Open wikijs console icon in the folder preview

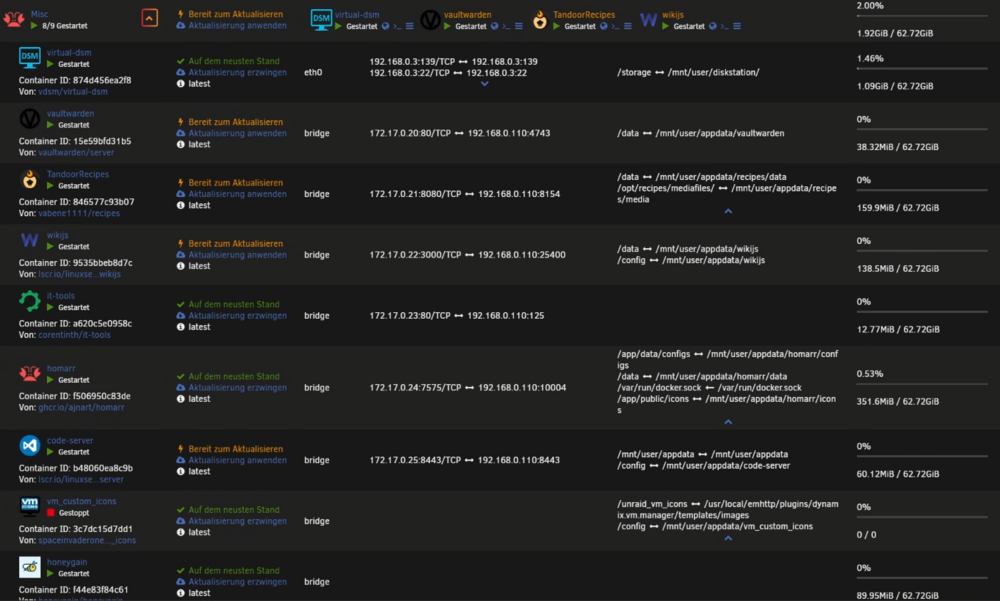click(724, 26)
